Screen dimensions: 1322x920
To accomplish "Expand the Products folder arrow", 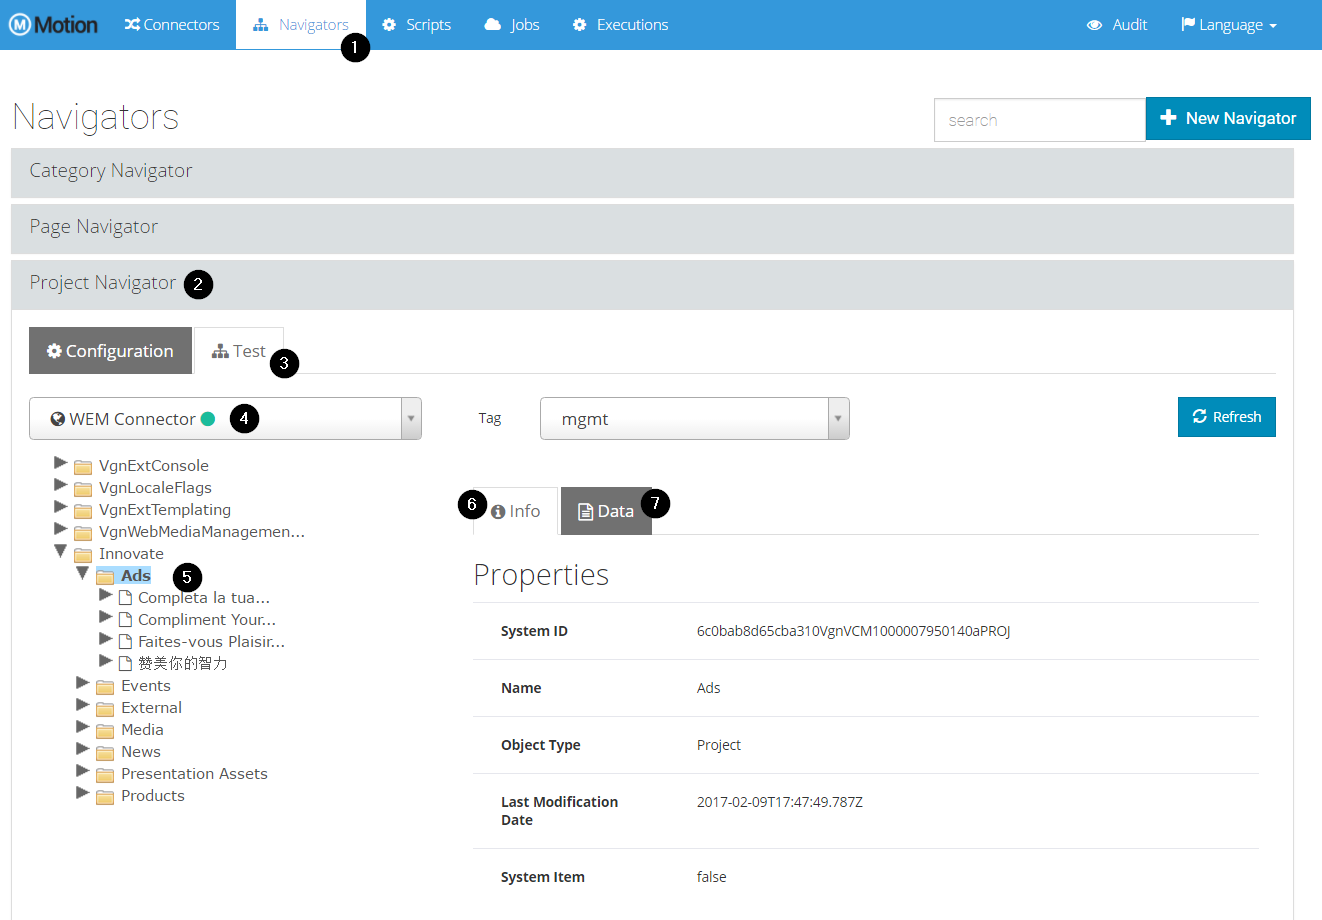I will (82, 793).
